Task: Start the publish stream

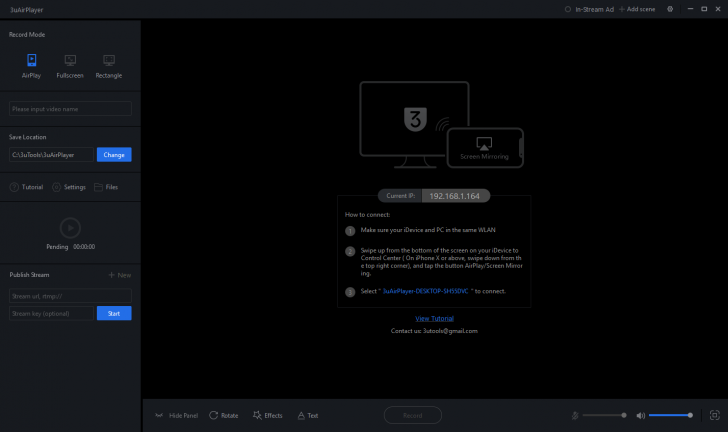Action: 114,314
